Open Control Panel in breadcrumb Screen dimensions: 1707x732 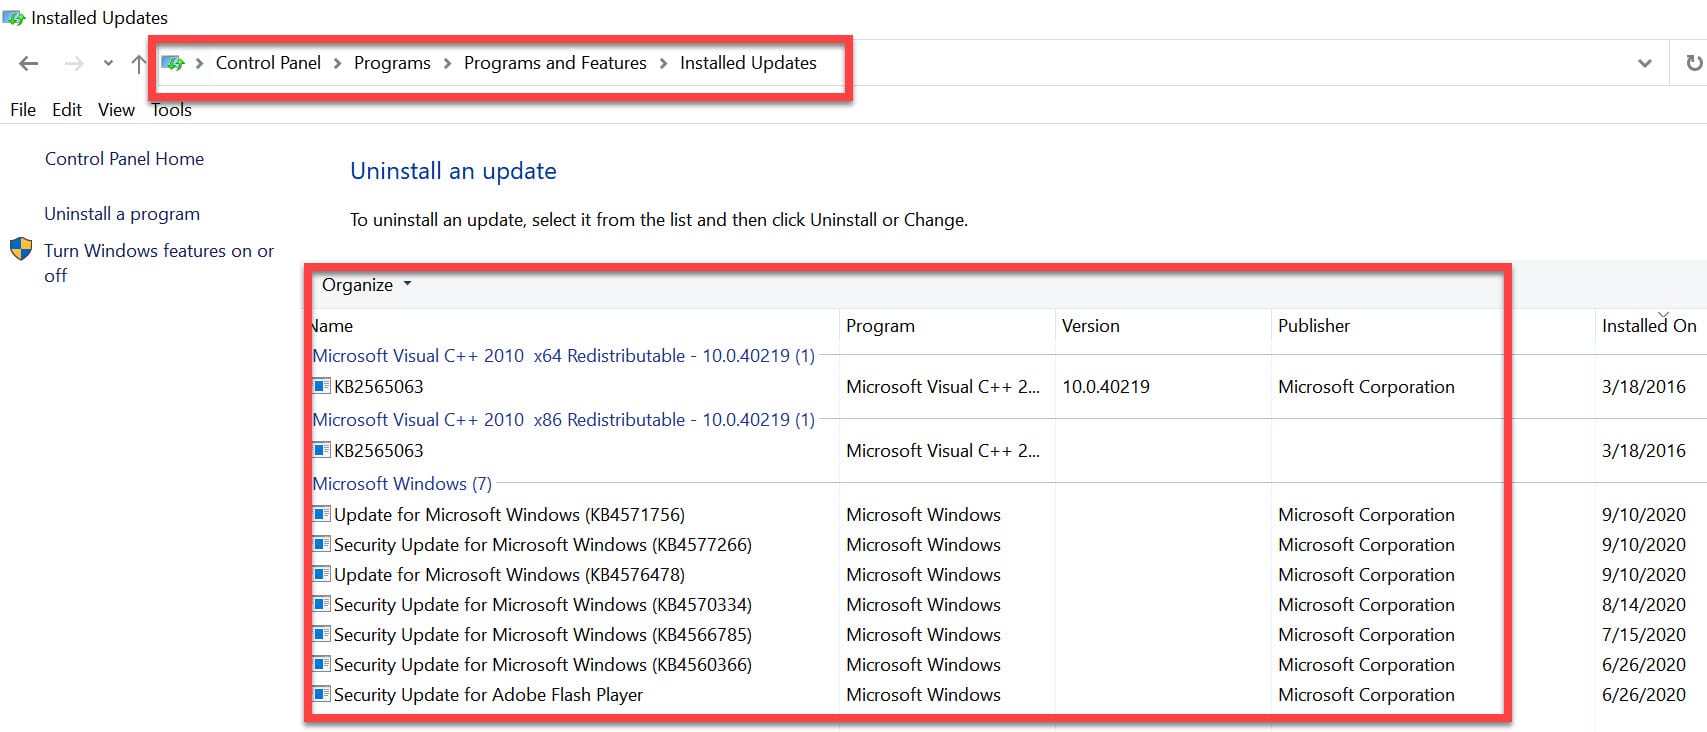tap(268, 63)
